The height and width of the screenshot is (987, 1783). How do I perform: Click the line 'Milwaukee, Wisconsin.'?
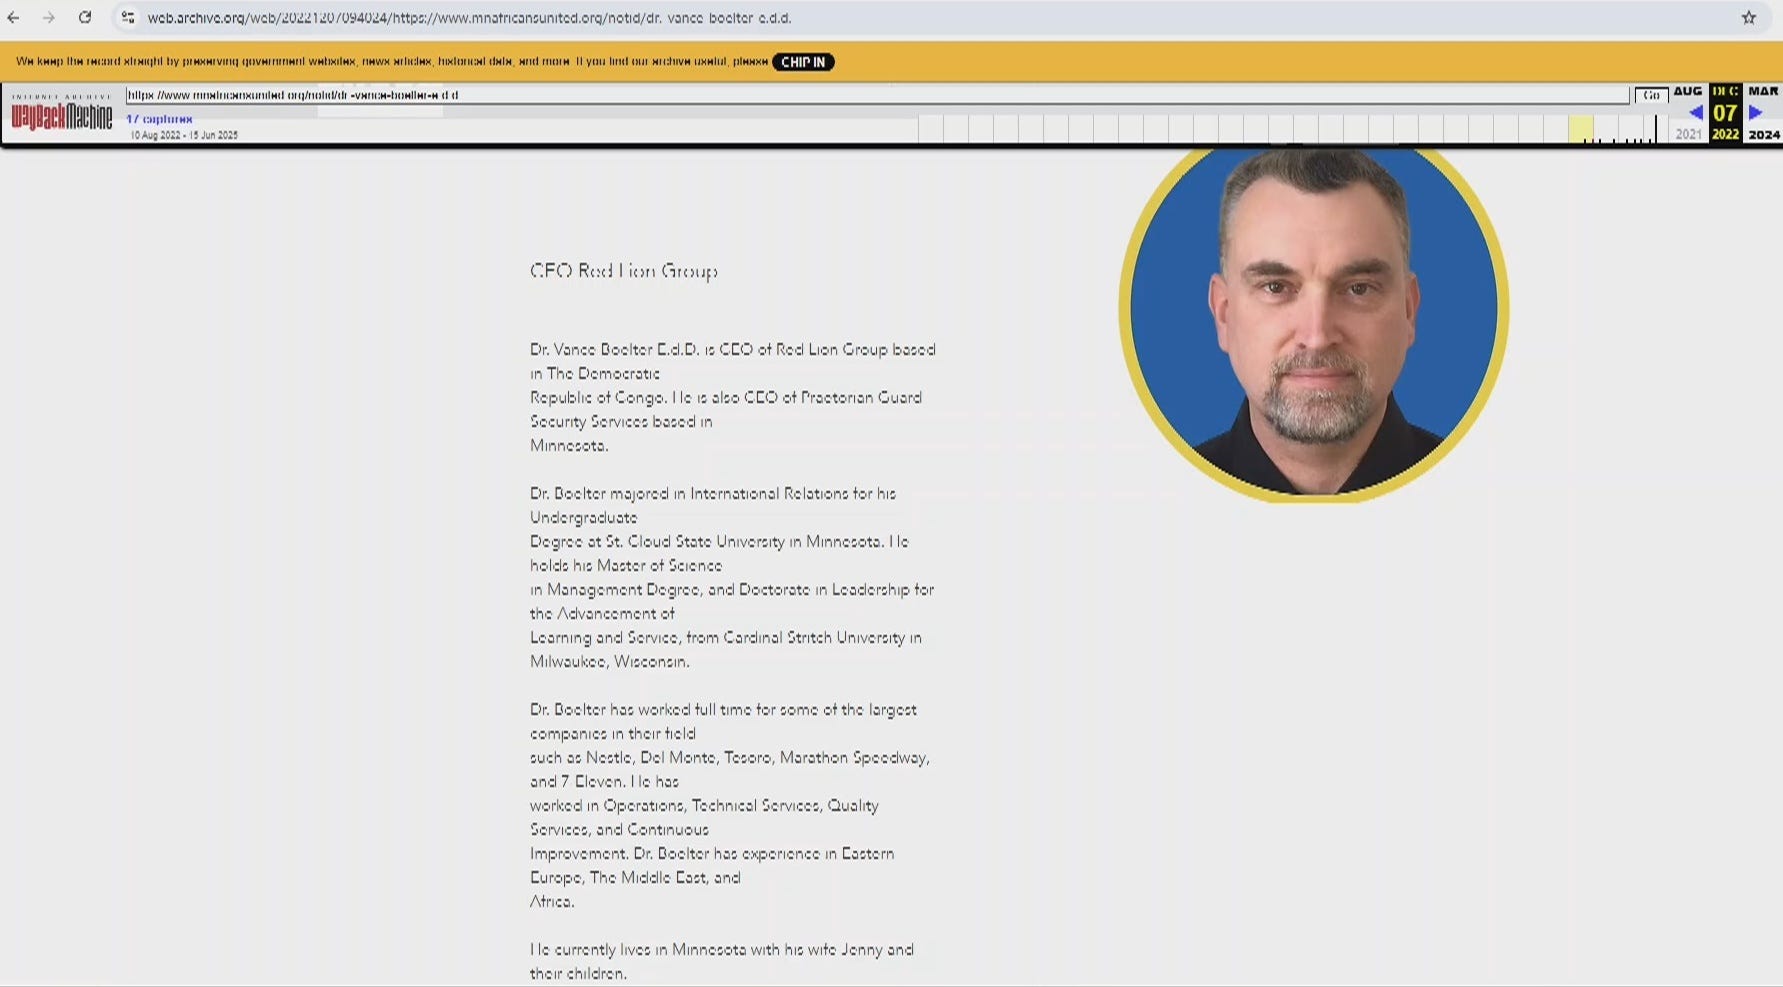(609, 662)
